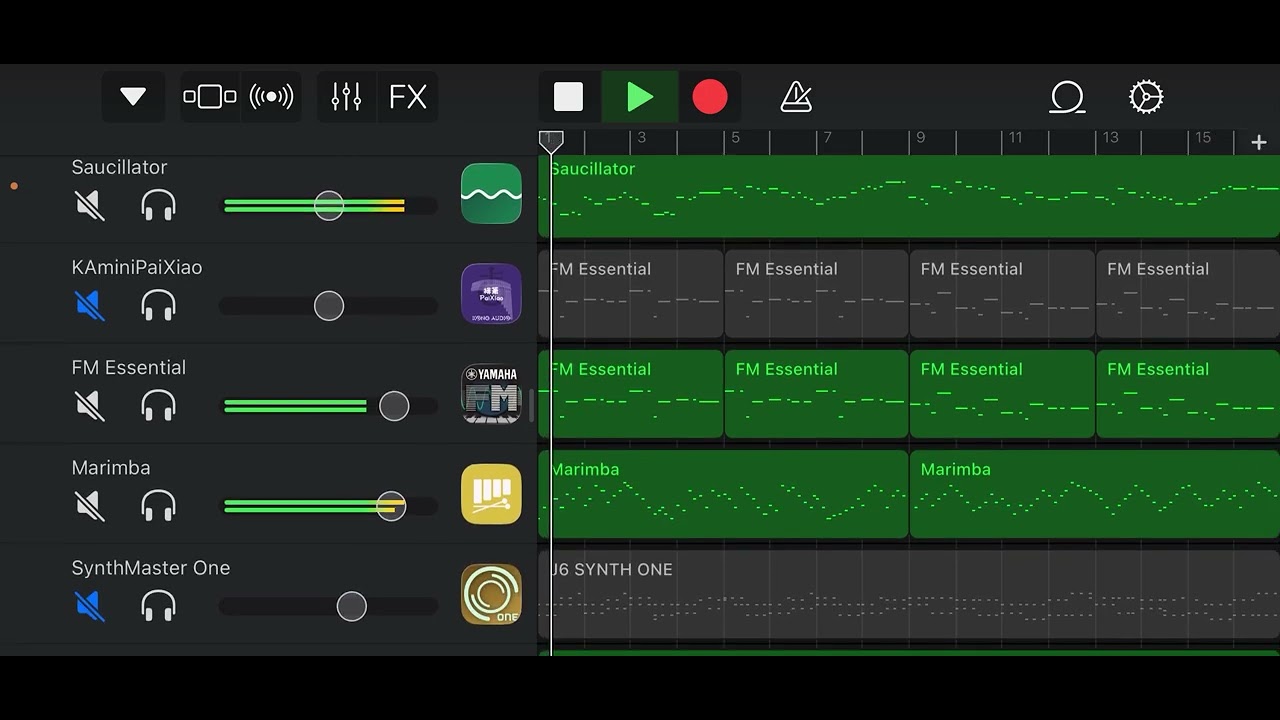The width and height of the screenshot is (1280, 720).
Task: Mute the FM Essential track
Action: coord(90,406)
